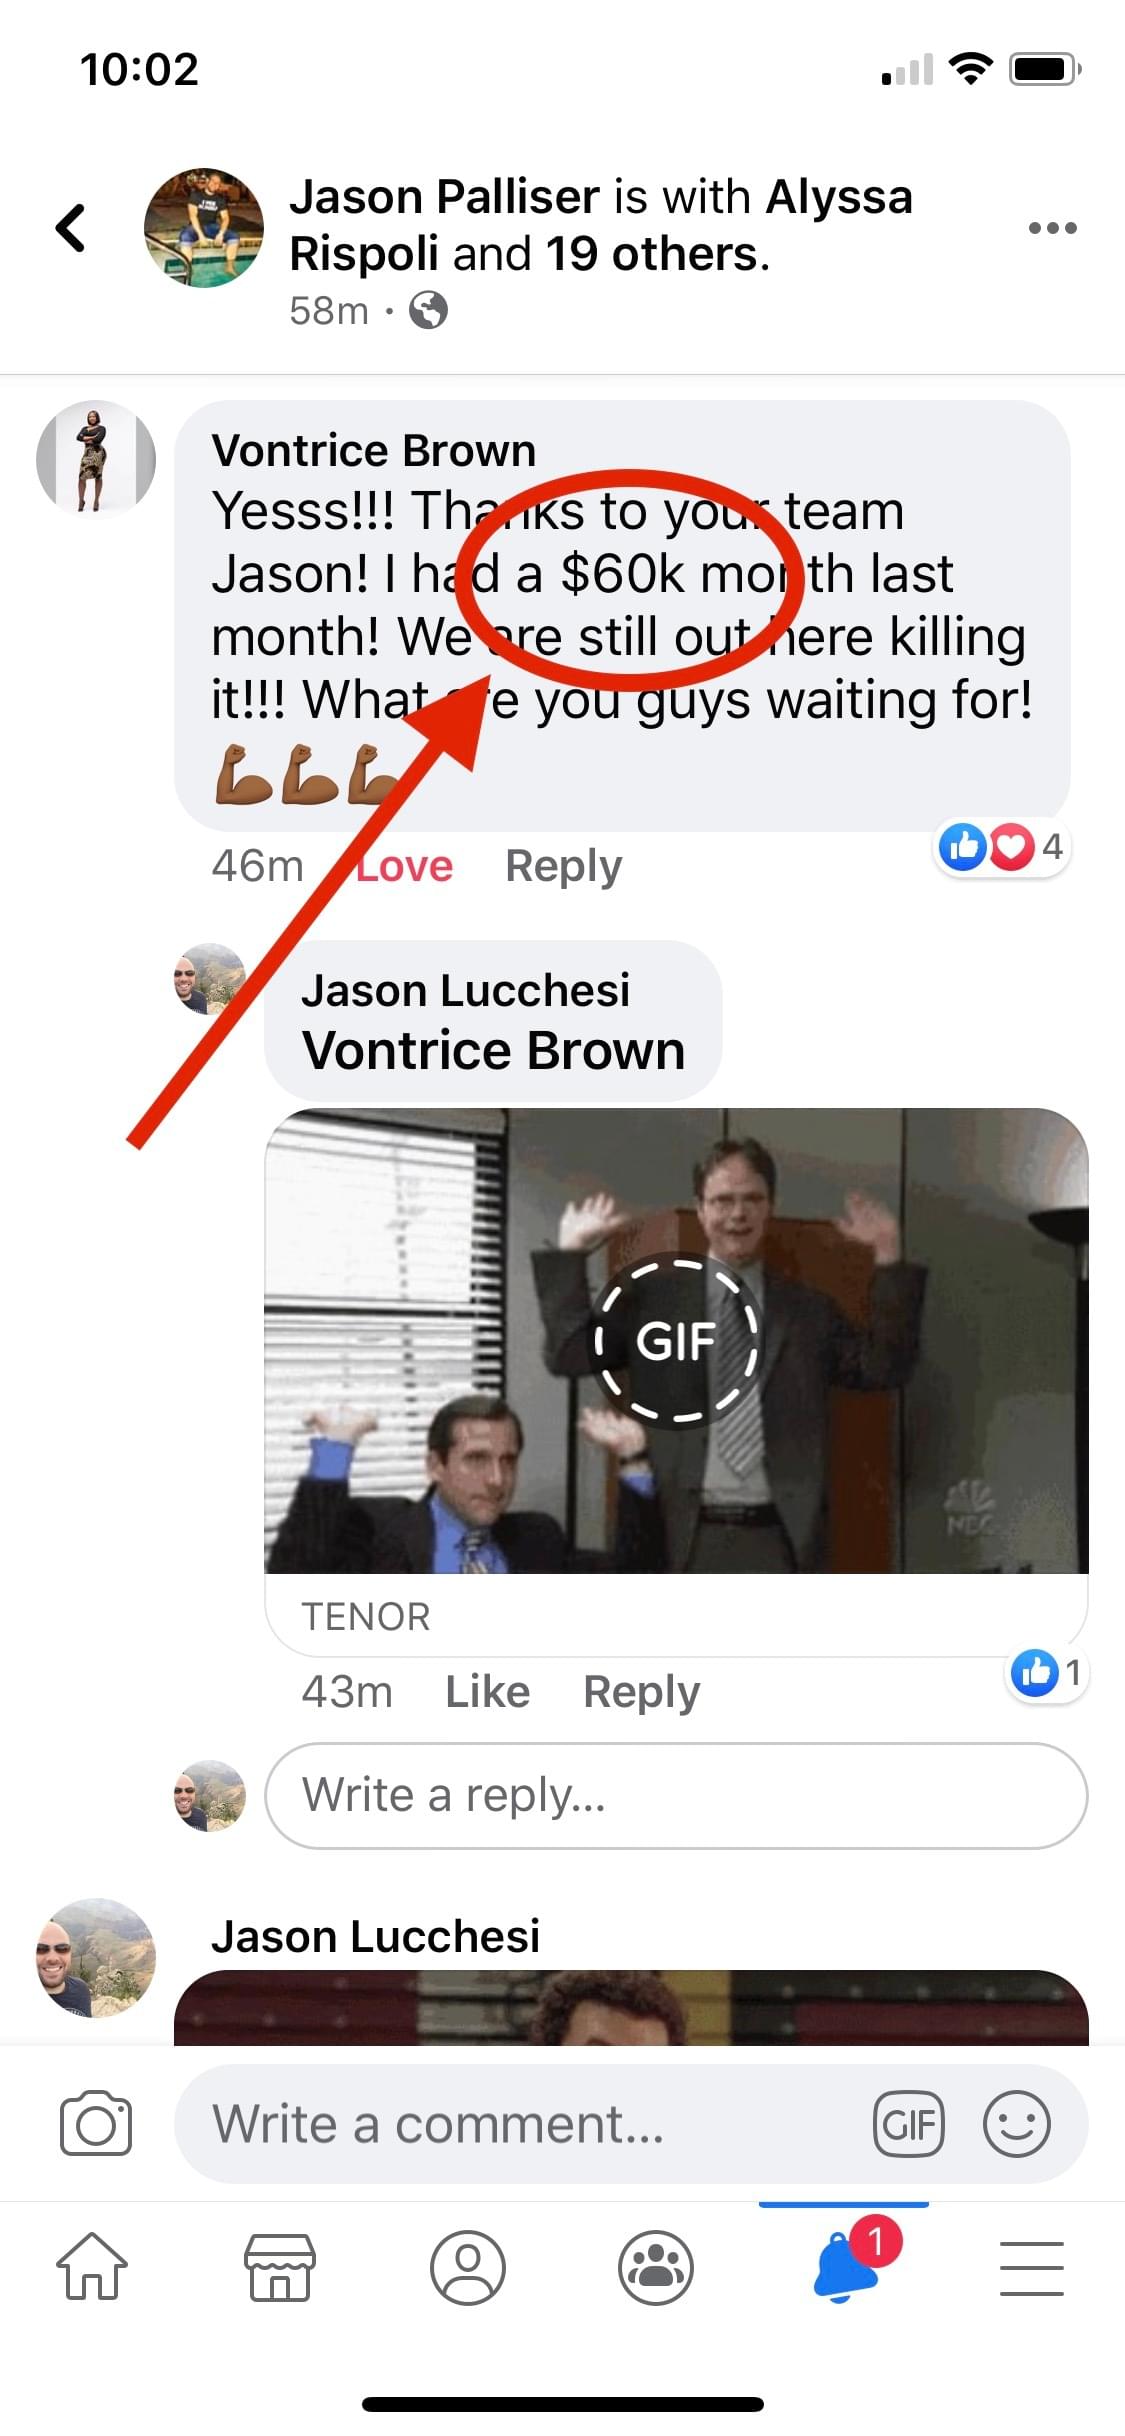Open the Profile tab icon
This screenshot has height=2436, width=1125.
point(468,2267)
